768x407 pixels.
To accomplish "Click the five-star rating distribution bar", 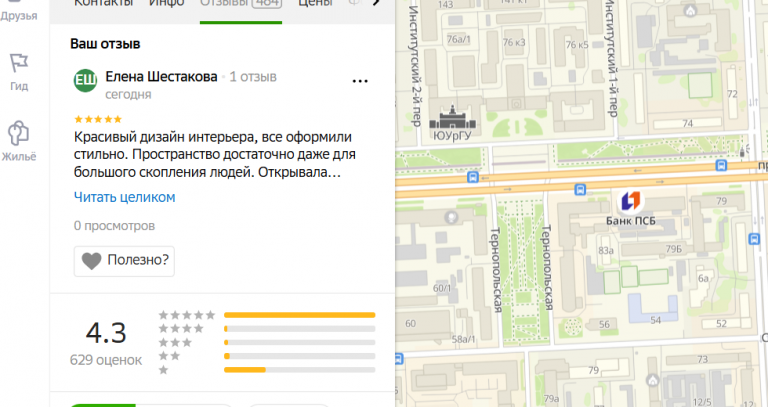I will click(300, 315).
